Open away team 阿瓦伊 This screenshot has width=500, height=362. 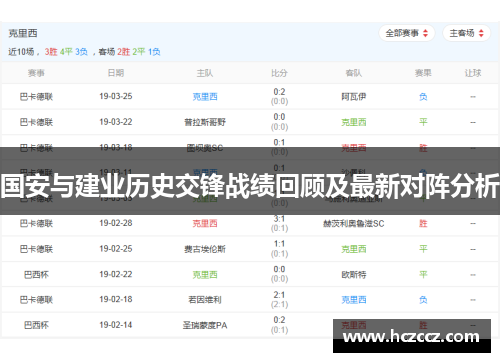[x=354, y=97]
